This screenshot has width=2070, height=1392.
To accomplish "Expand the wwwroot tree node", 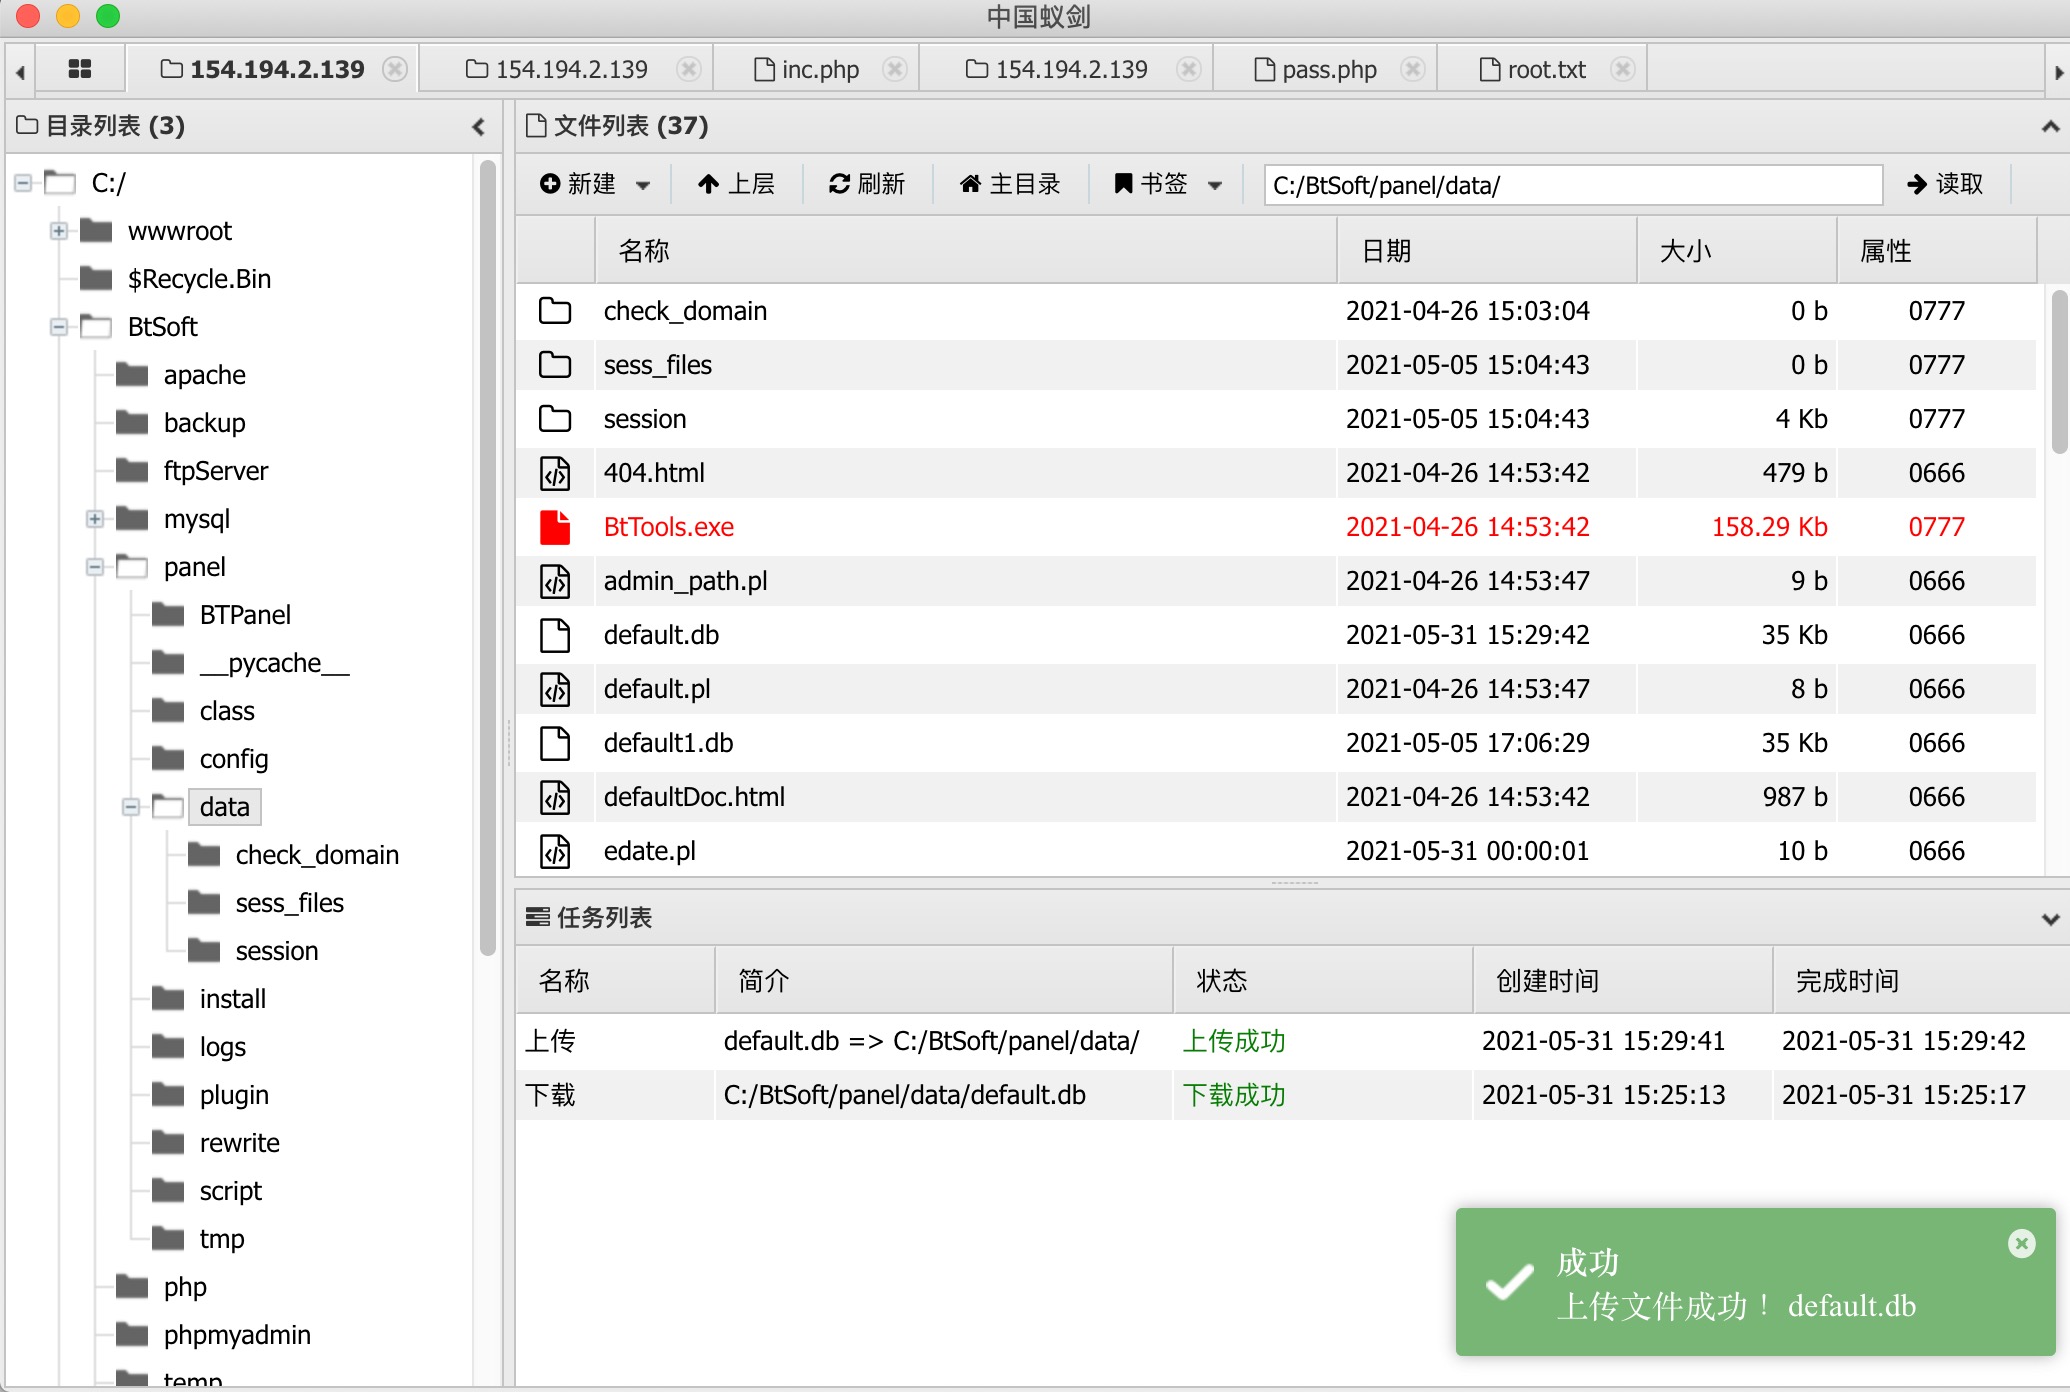I will tap(59, 231).
